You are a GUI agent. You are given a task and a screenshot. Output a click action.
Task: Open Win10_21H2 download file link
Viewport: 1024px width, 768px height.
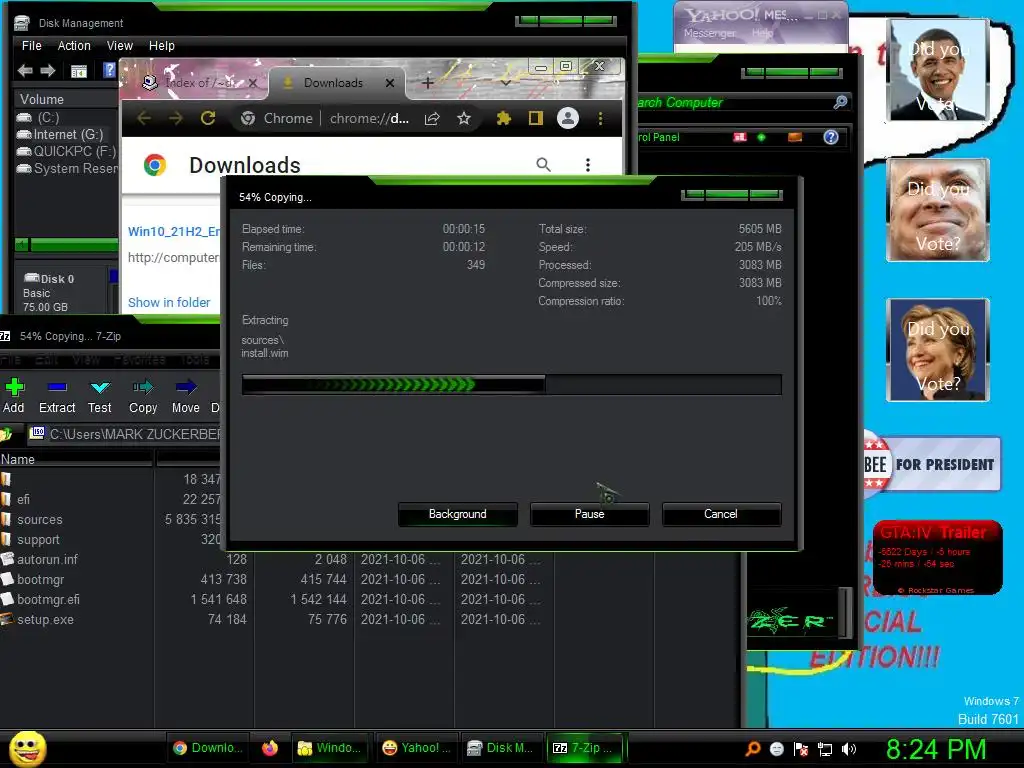pos(174,231)
